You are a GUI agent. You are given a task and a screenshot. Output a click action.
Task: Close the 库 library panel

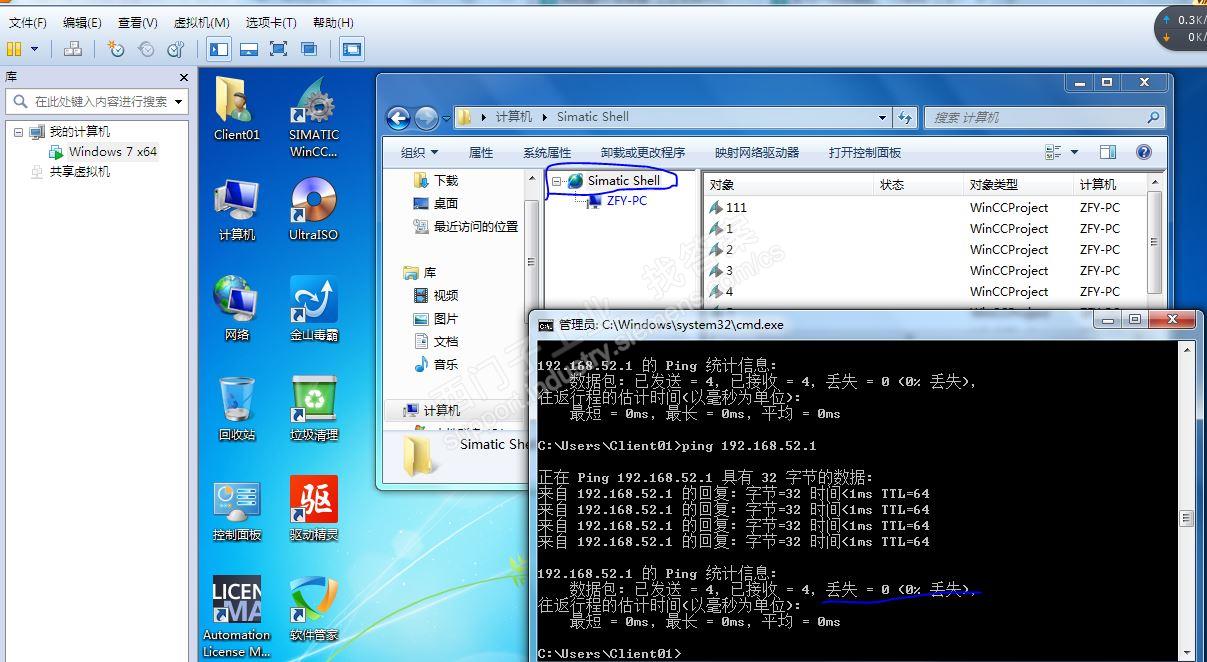click(184, 77)
